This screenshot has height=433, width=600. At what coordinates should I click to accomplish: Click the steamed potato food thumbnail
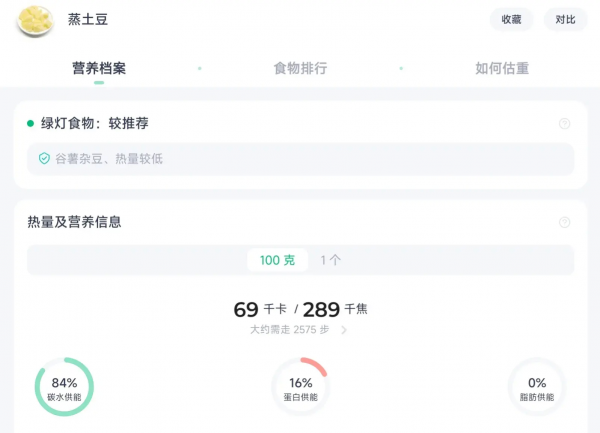[x=35, y=19]
